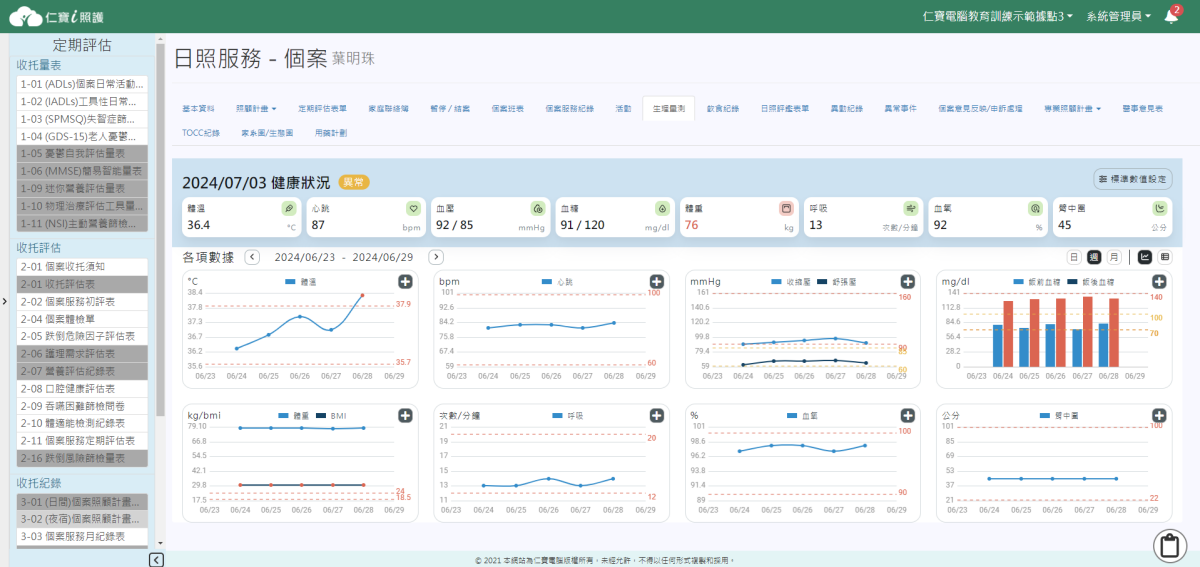
Task: Open the notification bell icon
Action: tap(1170, 16)
